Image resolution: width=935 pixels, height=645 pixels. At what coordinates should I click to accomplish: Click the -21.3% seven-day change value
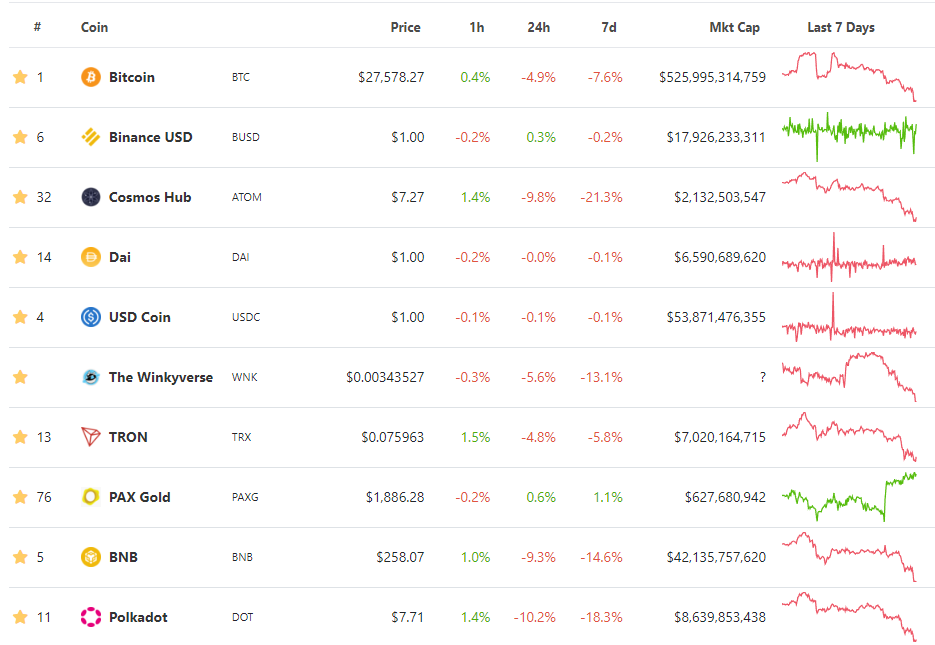(601, 197)
